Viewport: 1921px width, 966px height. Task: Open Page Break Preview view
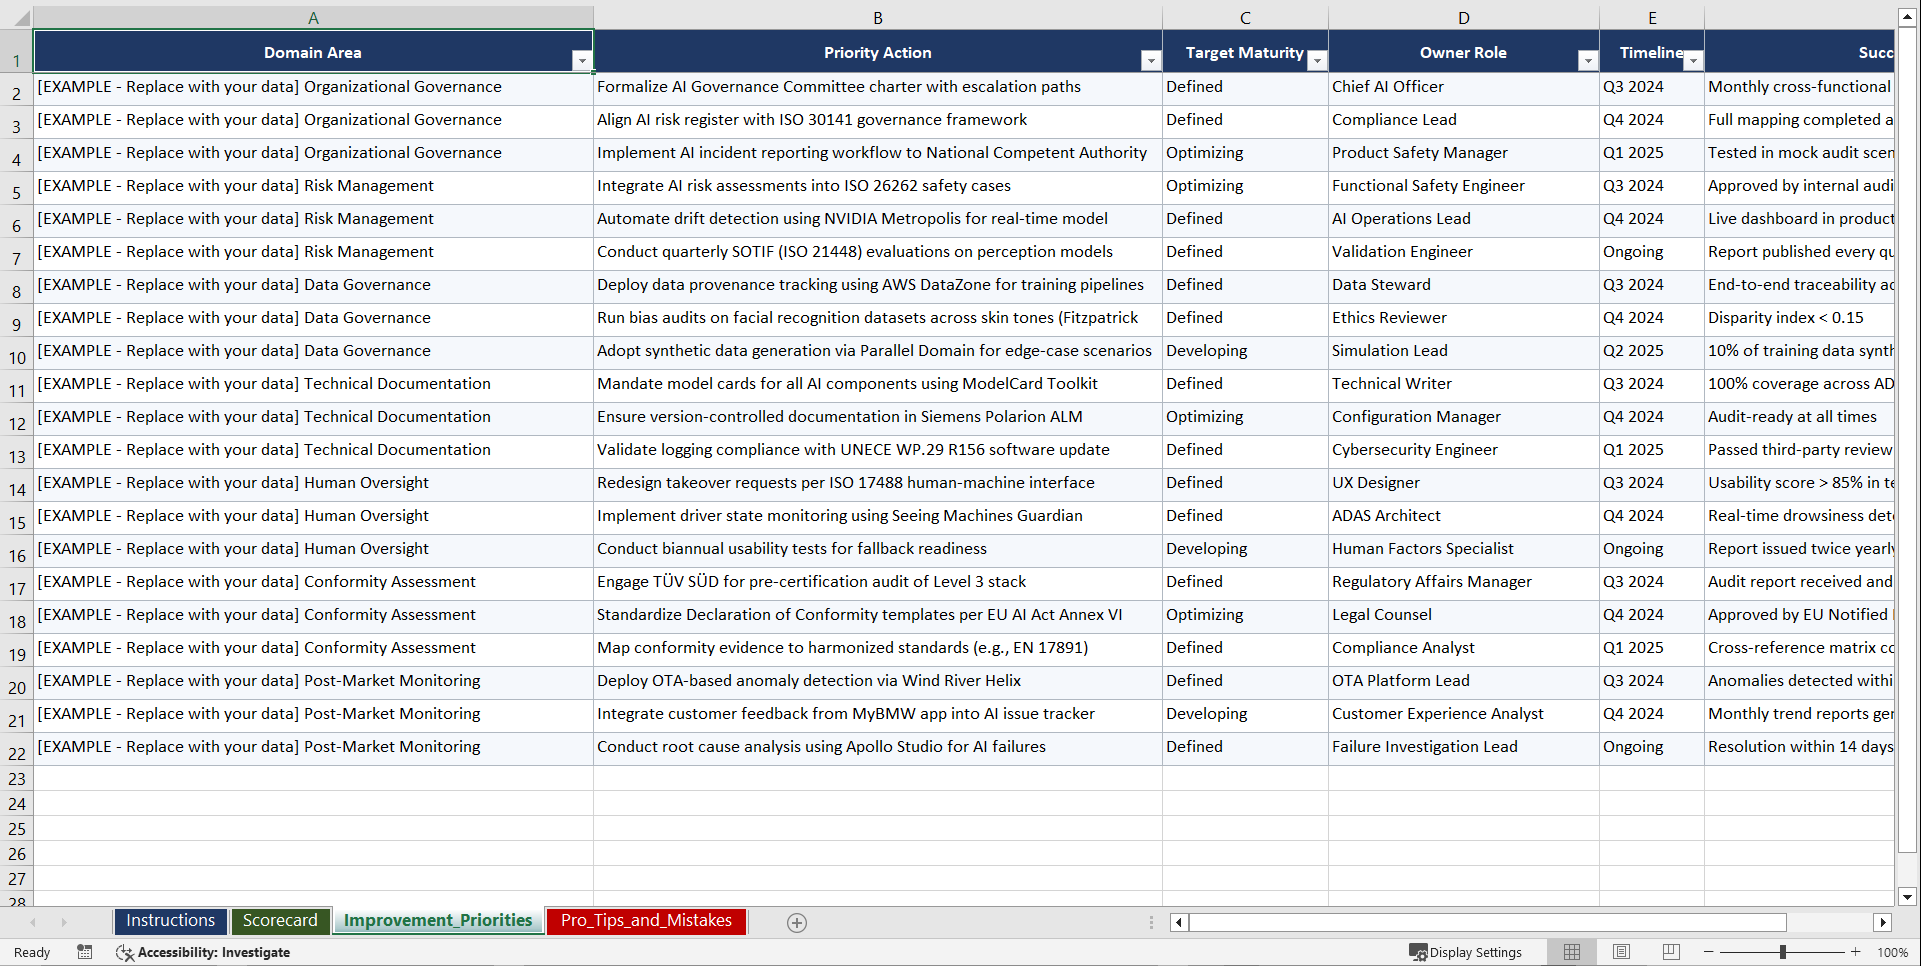tap(1671, 952)
